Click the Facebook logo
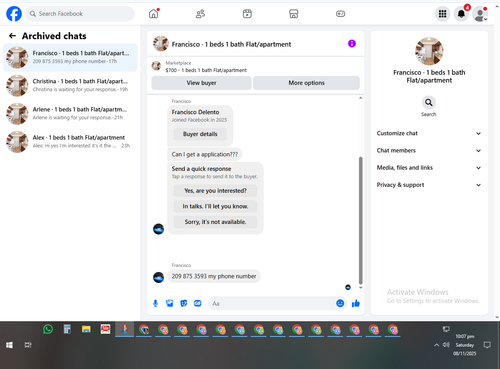The width and height of the screenshot is (500, 369). coord(14,14)
